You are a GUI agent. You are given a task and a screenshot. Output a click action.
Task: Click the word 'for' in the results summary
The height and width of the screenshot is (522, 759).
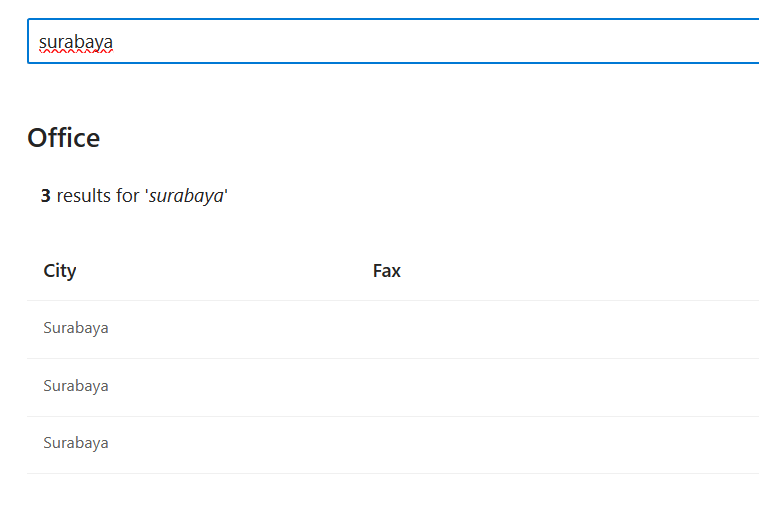coord(127,196)
